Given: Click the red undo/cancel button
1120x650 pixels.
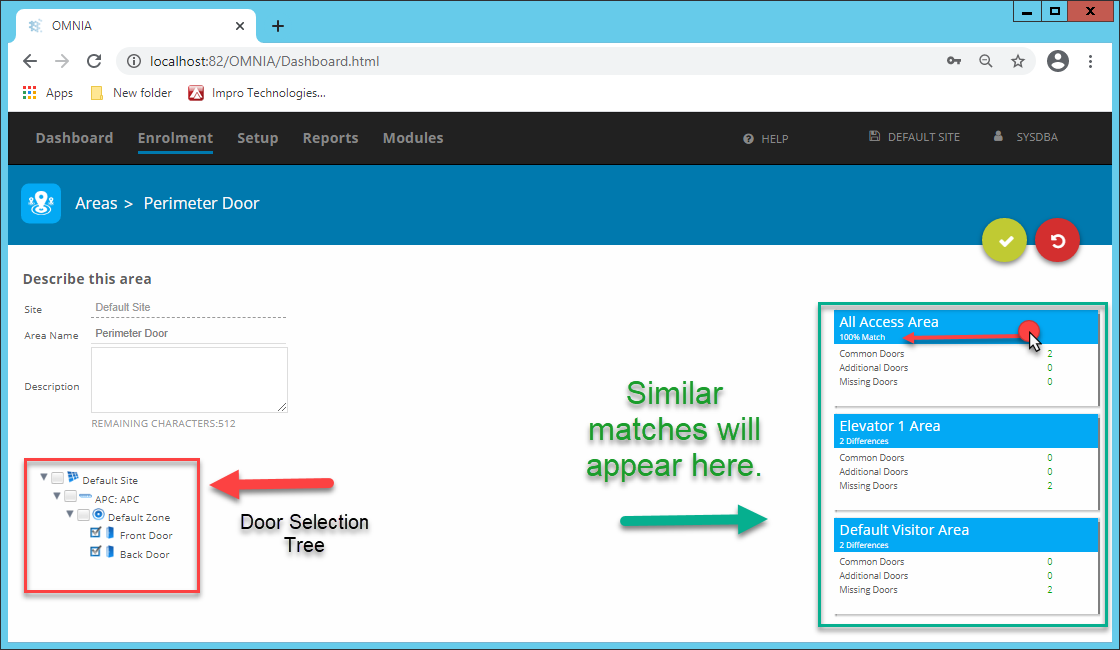Looking at the screenshot, I should coord(1057,241).
